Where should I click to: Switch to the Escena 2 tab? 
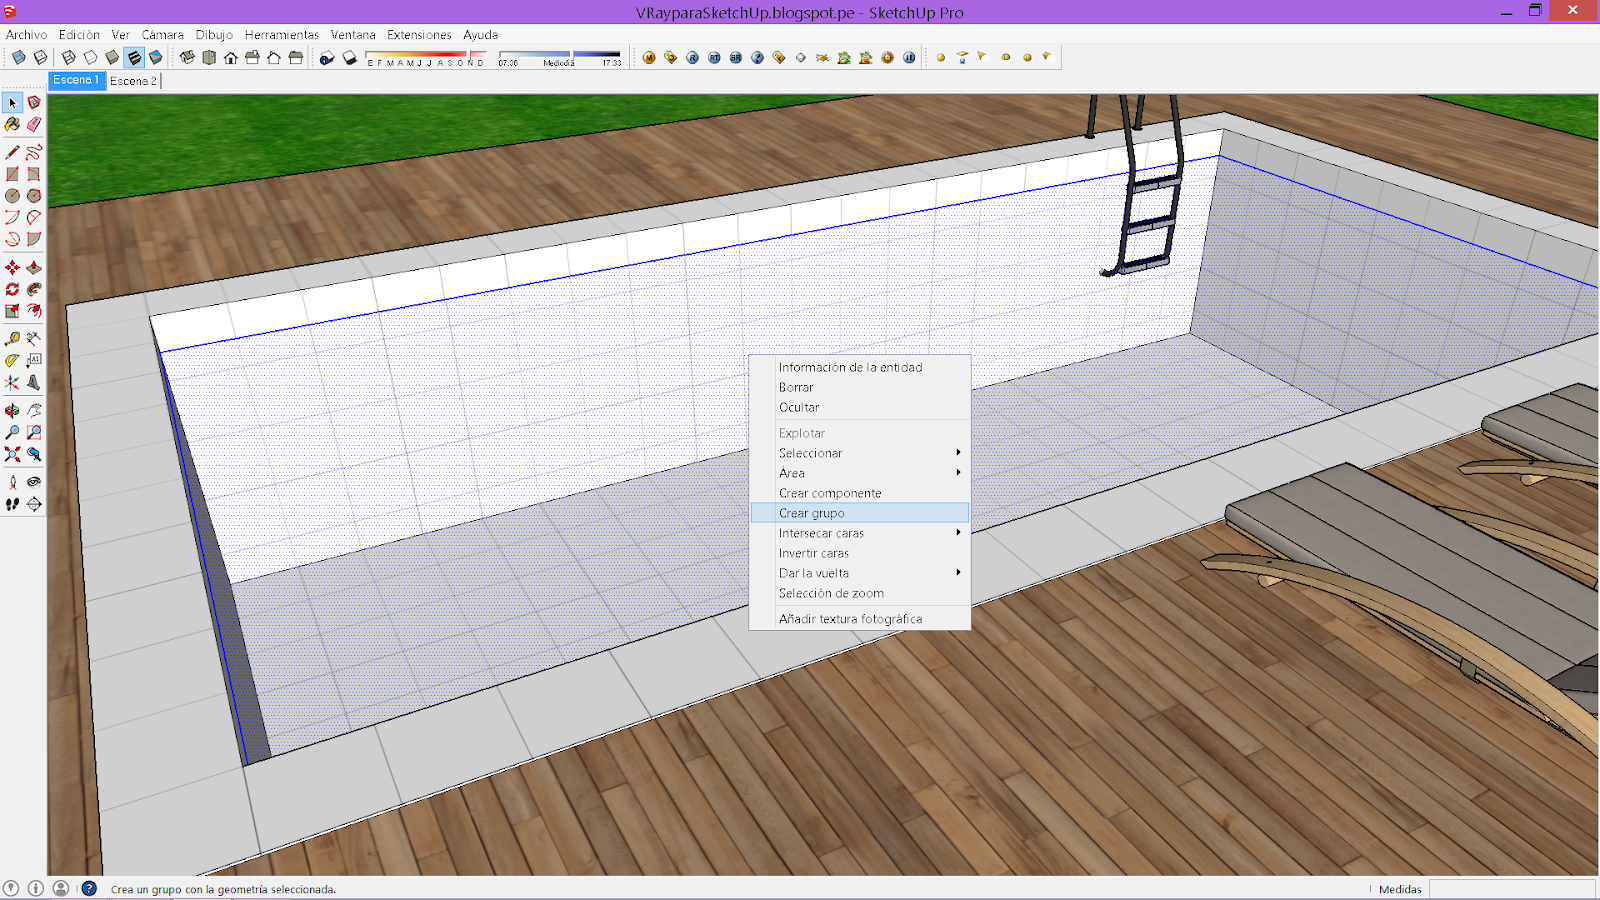click(x=133, y=80)
